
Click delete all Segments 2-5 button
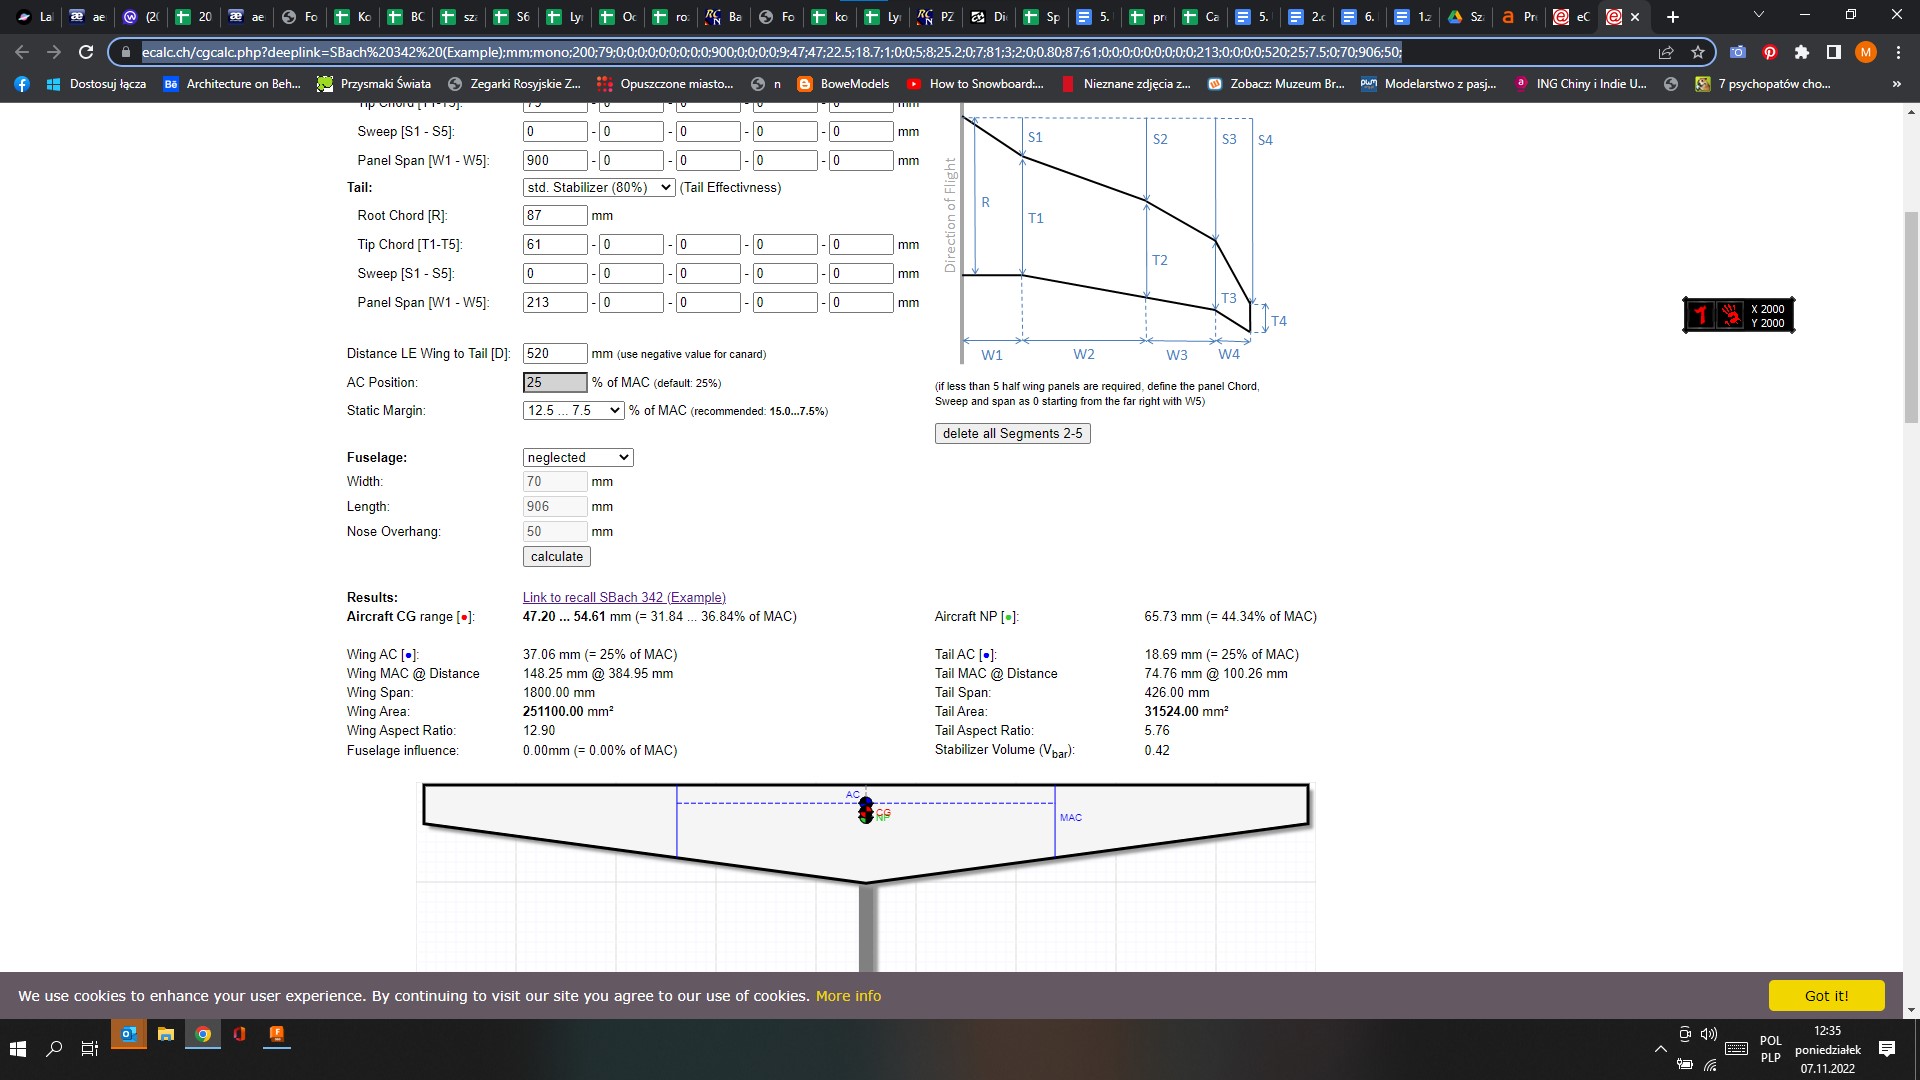click(1012, 433)
